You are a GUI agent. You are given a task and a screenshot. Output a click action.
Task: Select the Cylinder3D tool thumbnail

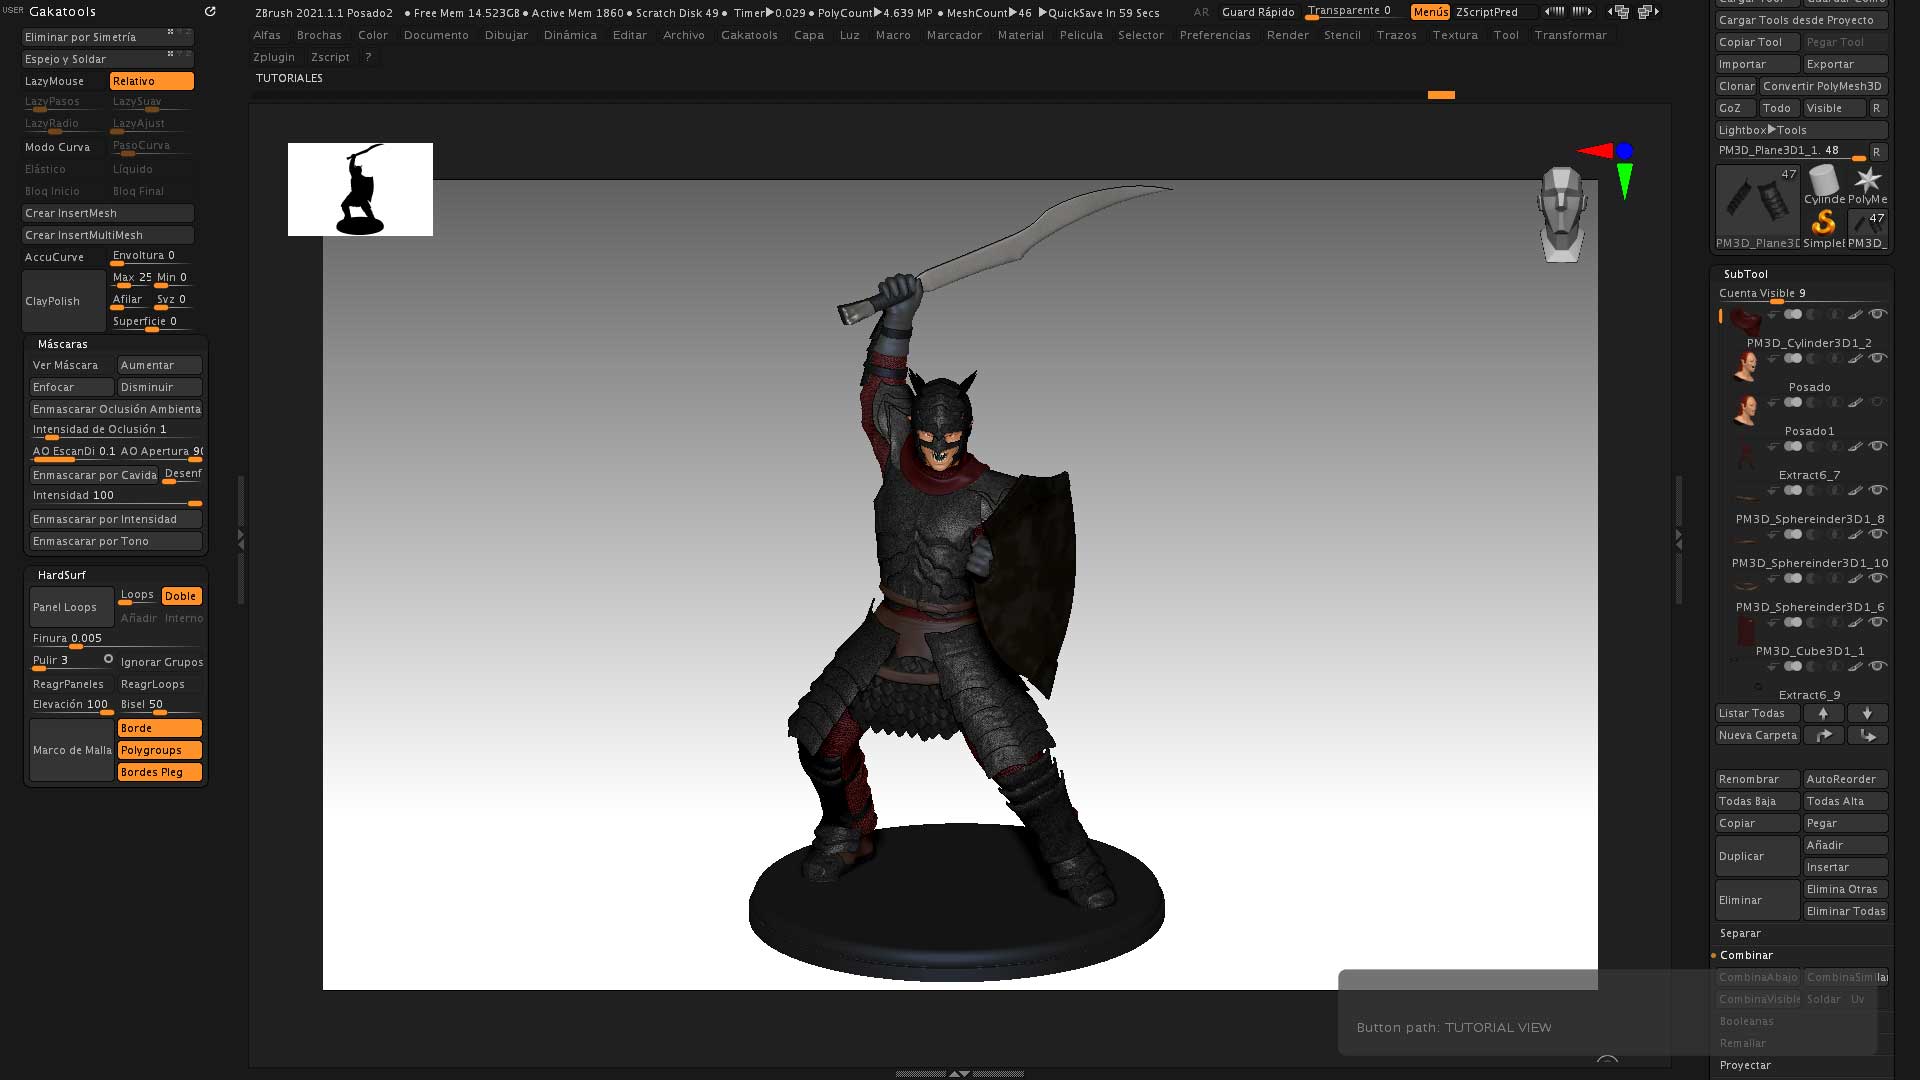1824,185
